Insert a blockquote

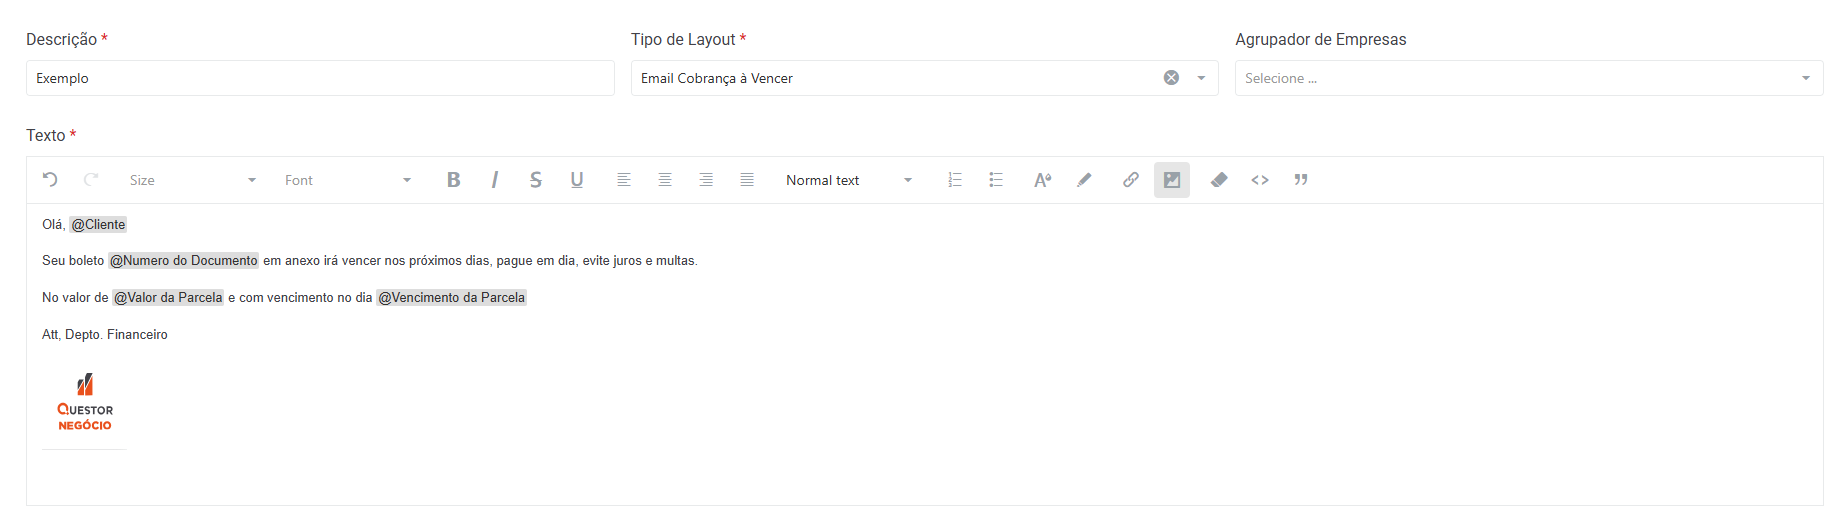[1301, 180]
